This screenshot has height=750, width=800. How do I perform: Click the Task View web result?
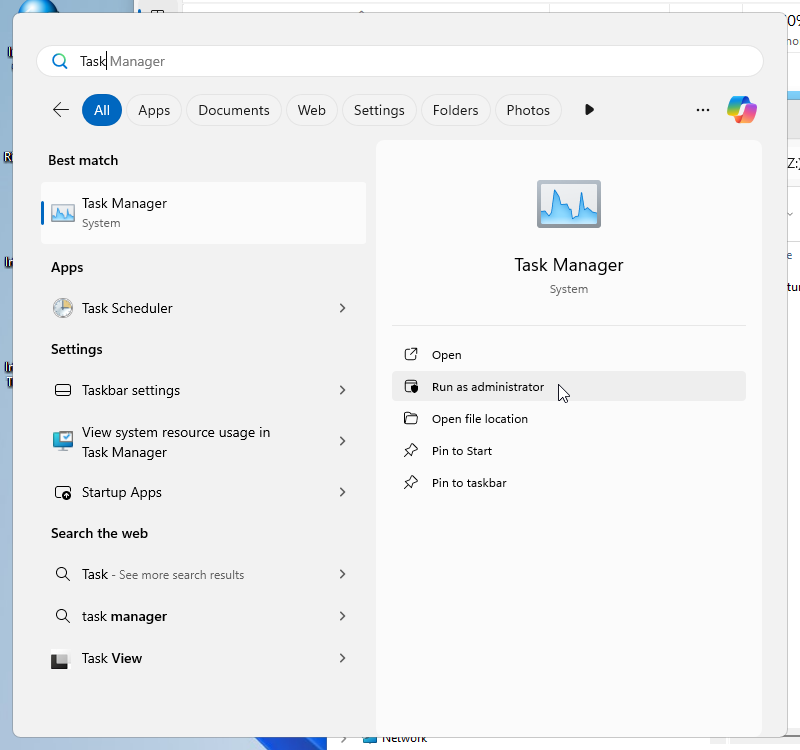point(202,659)
